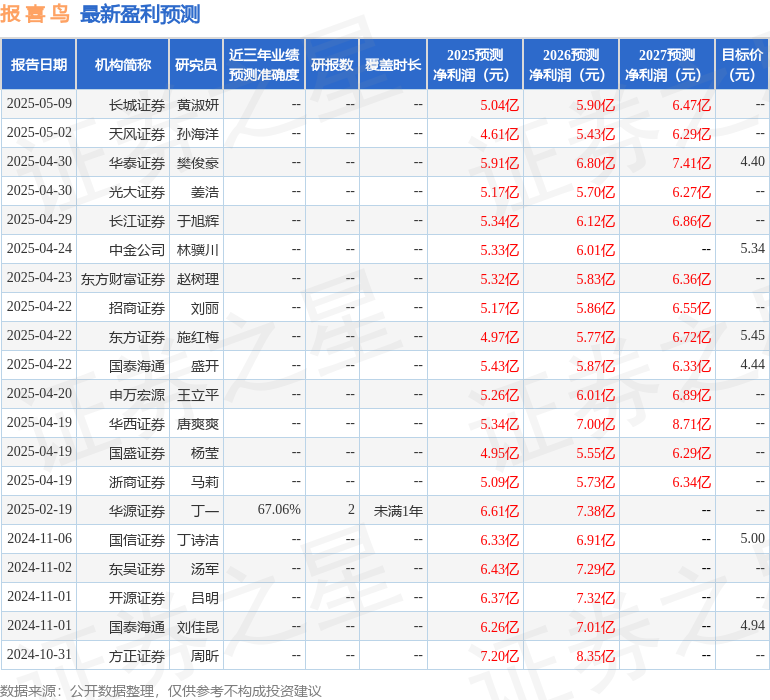This screenshot has height=700, width=770.
Task: Click the 最新盈利预测 heading
Action: (140, 14)
